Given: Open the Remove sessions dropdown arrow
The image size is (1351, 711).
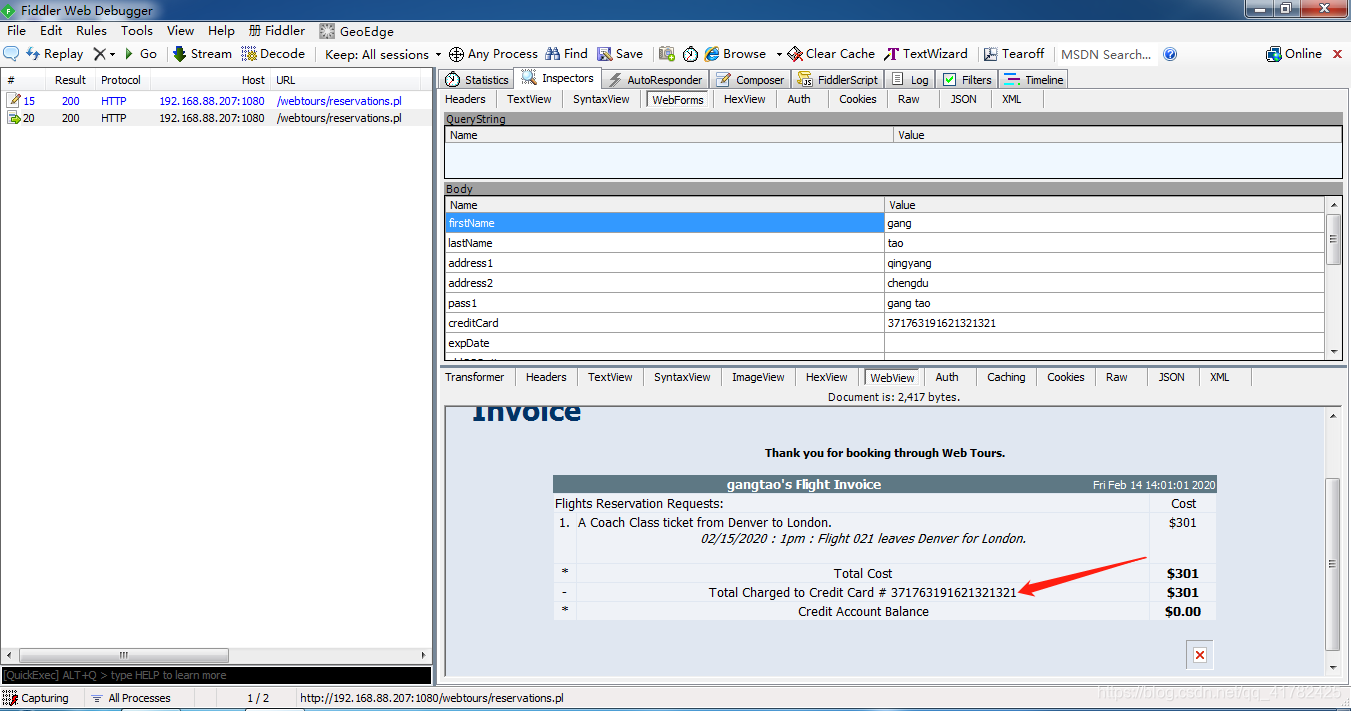Looking at the screenshot, I should point(112,54).
